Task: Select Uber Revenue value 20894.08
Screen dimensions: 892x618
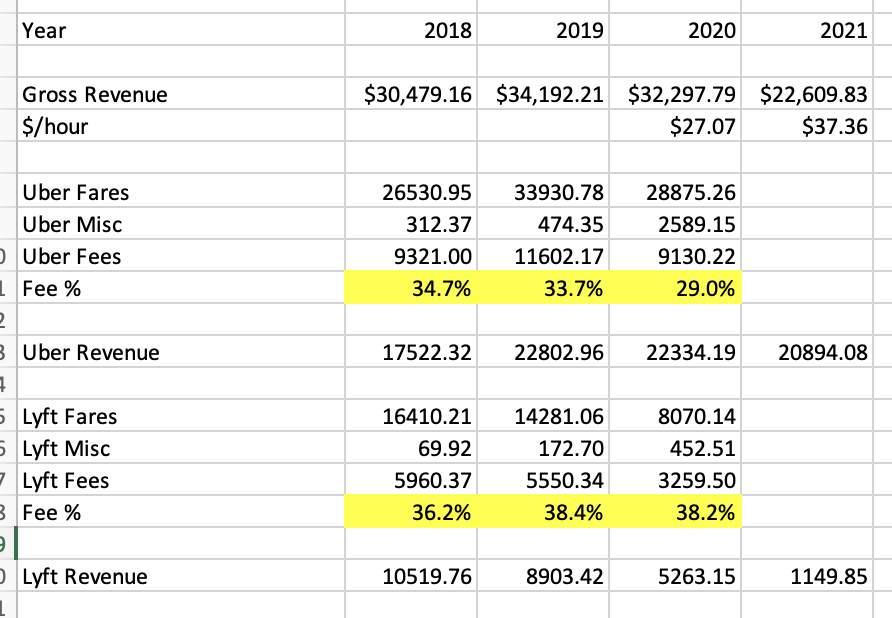Action: 807,352
